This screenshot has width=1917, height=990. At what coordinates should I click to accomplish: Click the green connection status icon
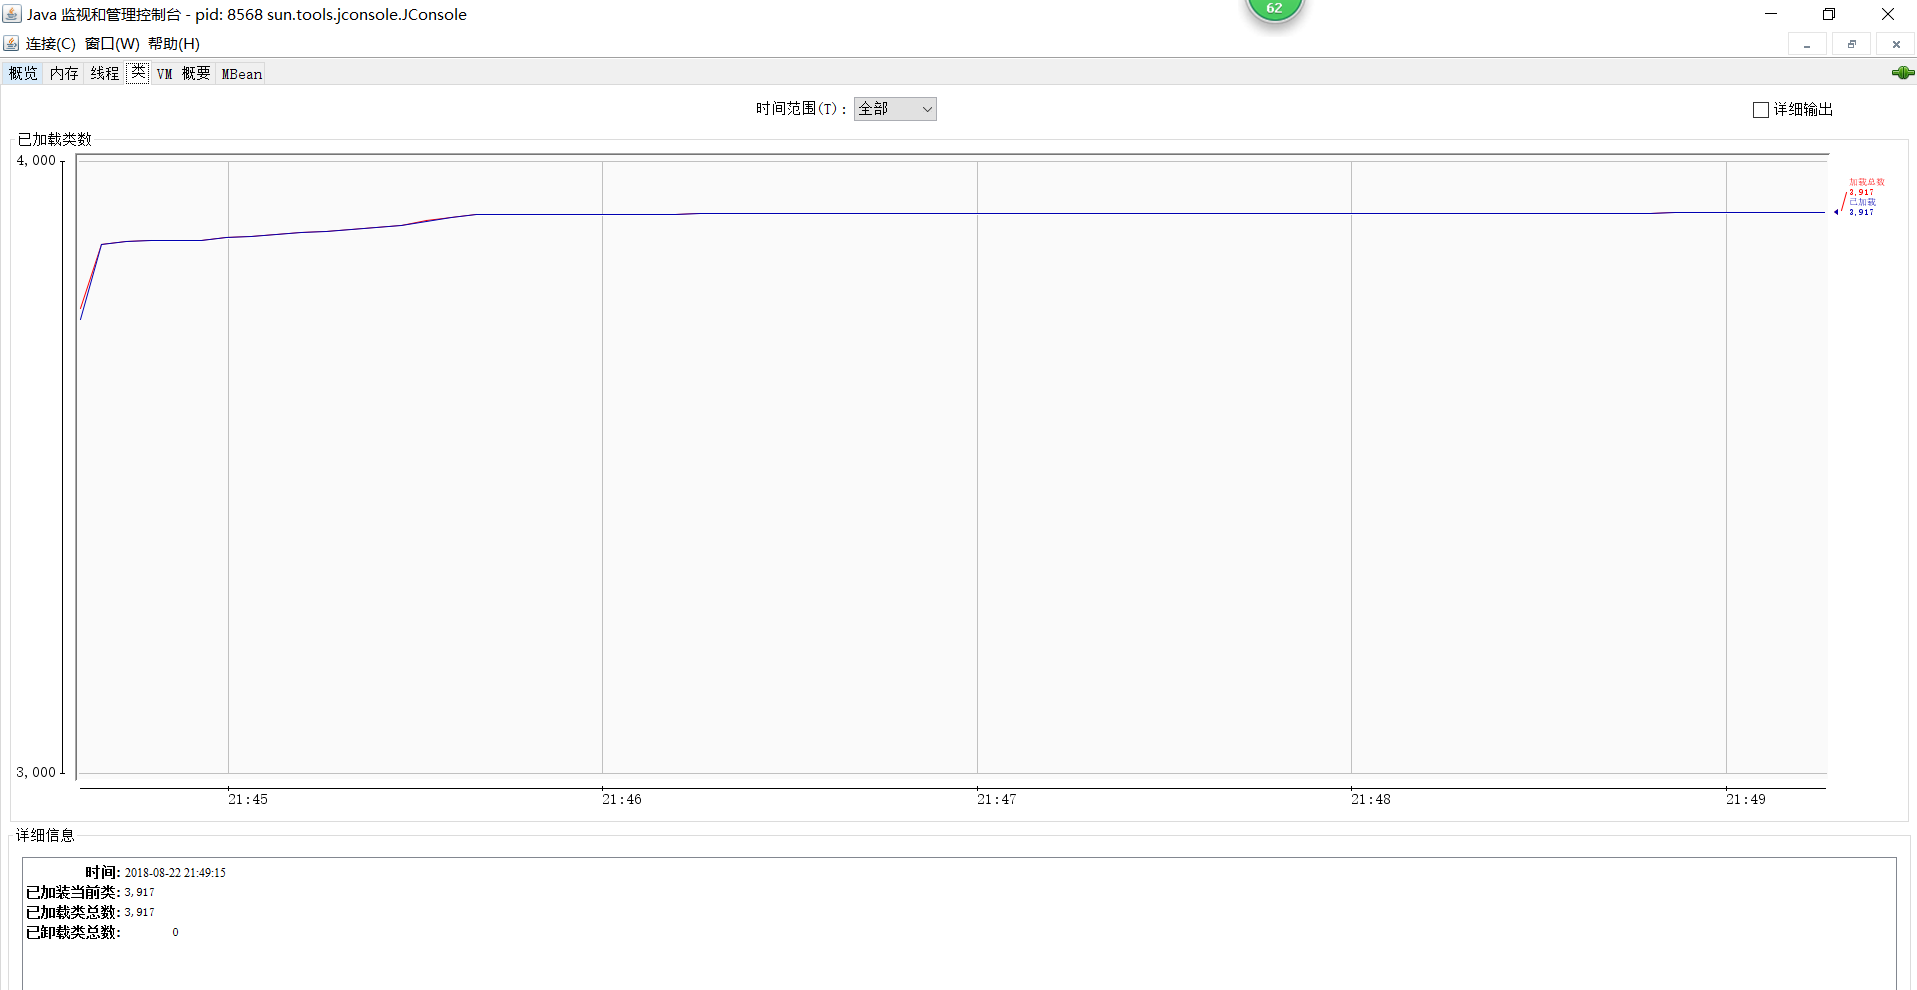pyautogui.click(x=1902, y=73)
